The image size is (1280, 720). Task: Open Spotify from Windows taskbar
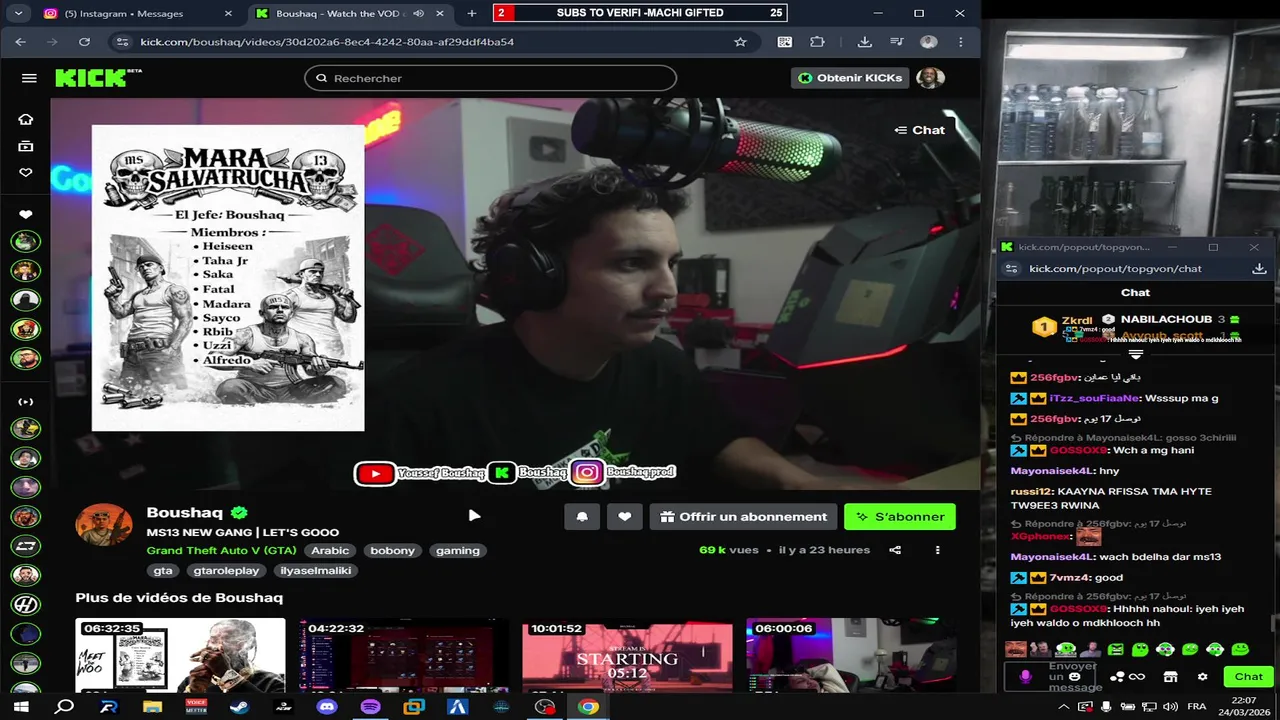pyautogui.click(x=370, y=707)
